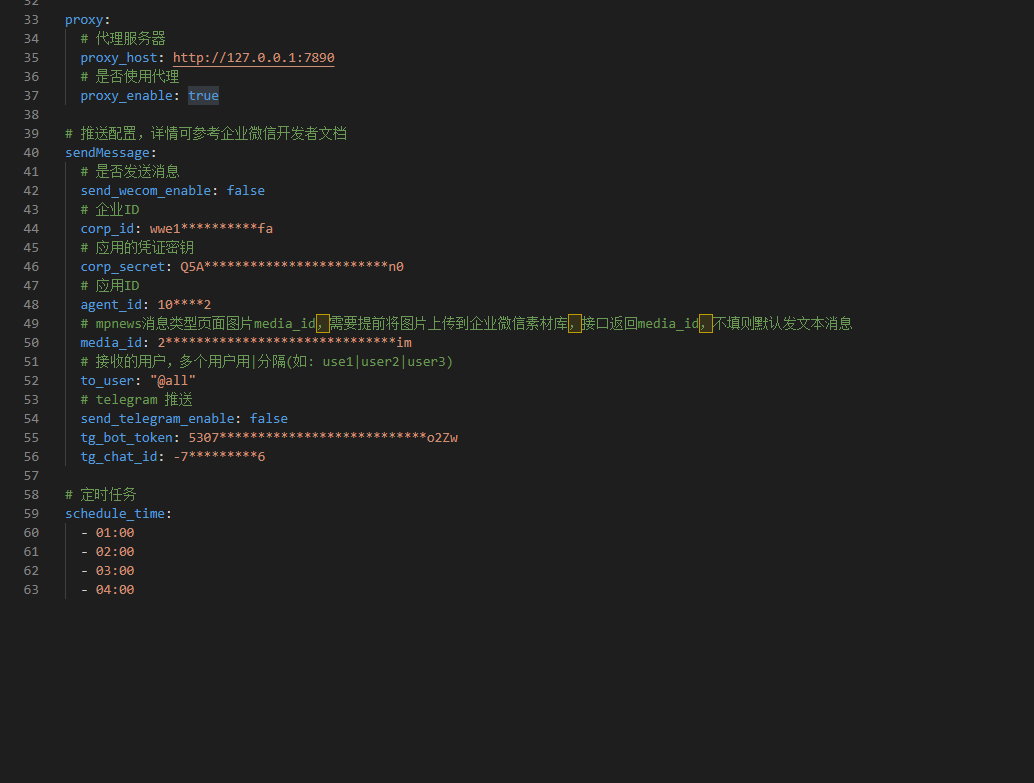
Task: Click the 01:00 list entry
Action: (114, 532)
